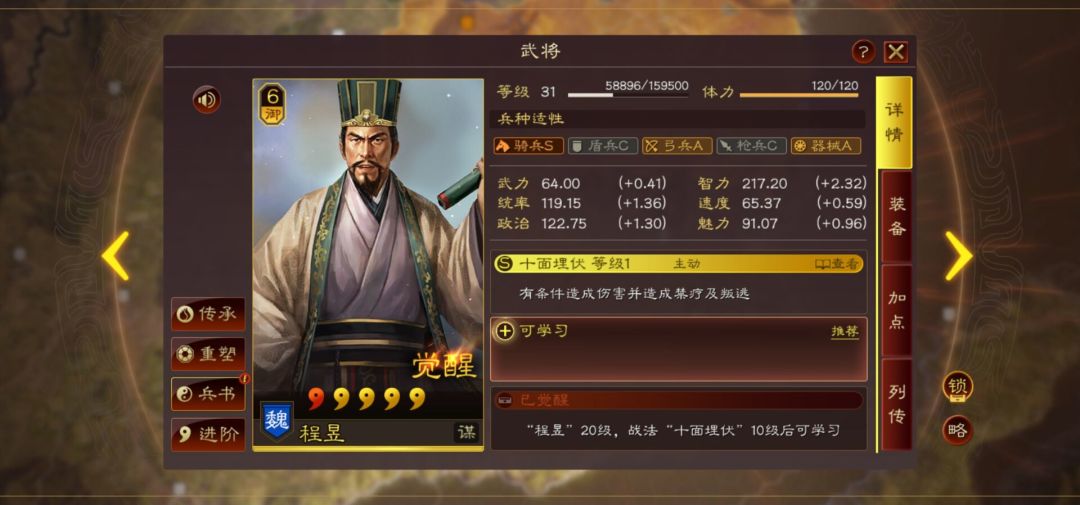The height and width of the screenshot is (505, 1080).
Task: Add a skill via 可学习 plus icon
Action: [505, 331]
